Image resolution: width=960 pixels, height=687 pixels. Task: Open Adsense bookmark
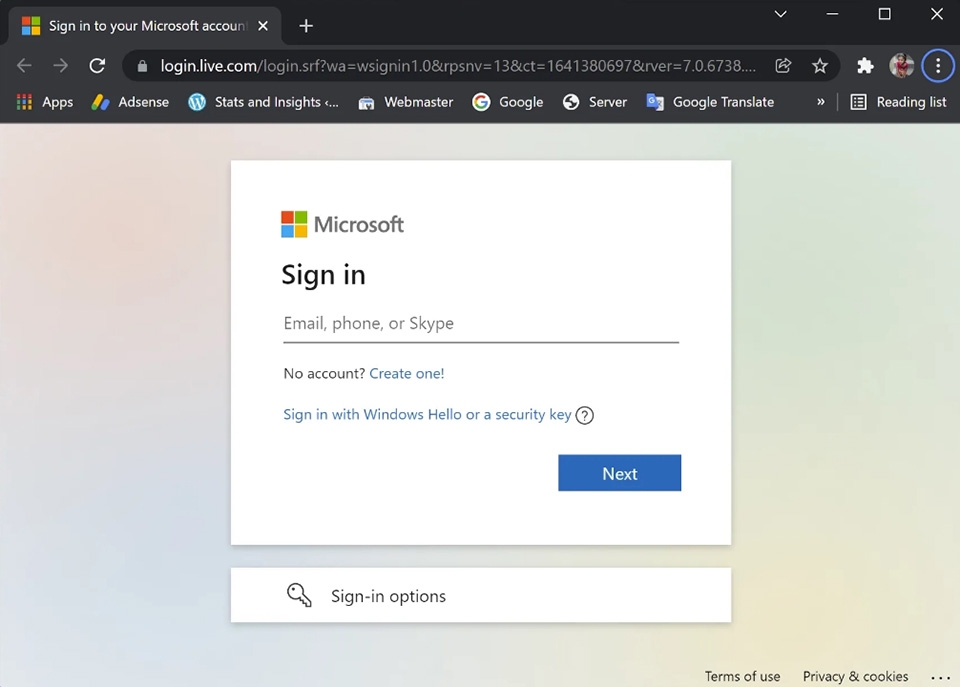pyautogui.click(x=130, y=102)
